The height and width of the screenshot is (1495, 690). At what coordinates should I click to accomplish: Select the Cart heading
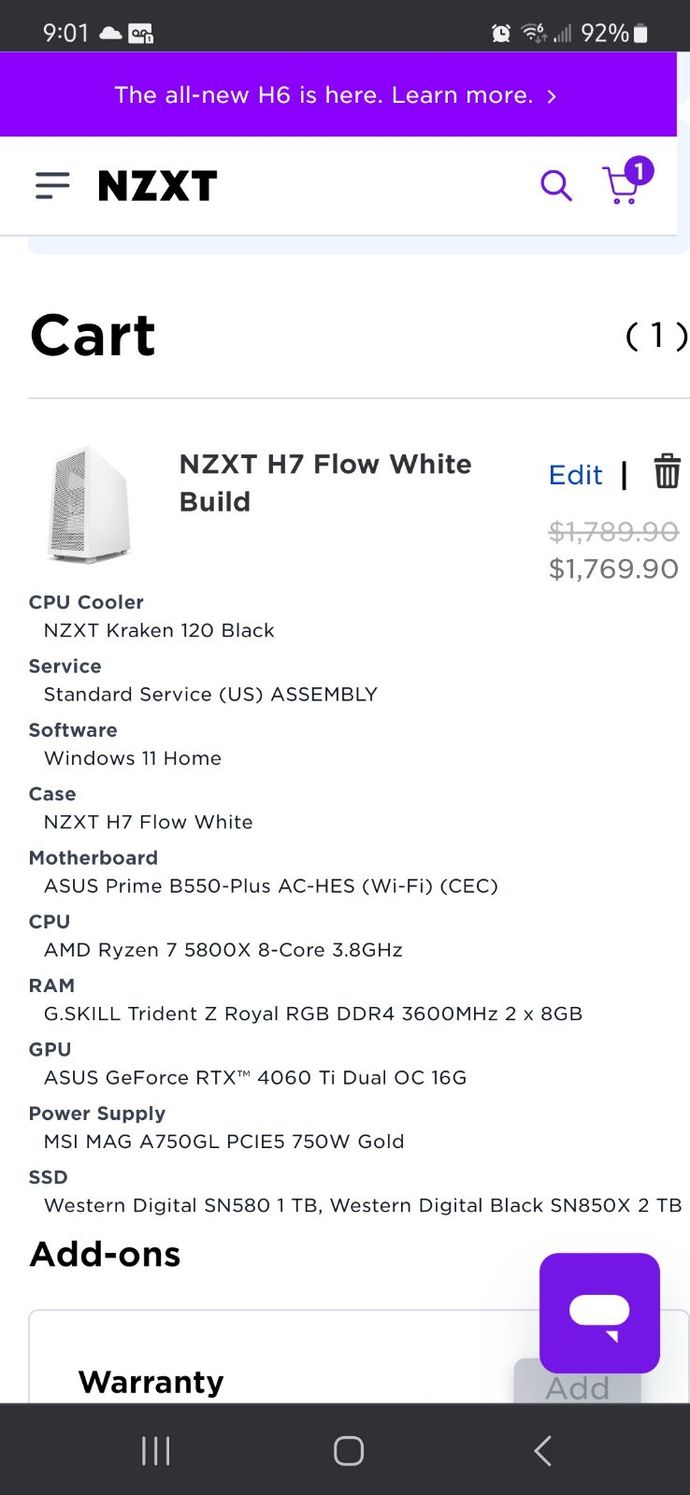coord(92,335)
